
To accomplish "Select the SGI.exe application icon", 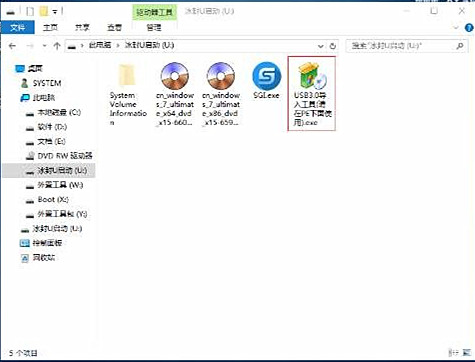I will (x=266, y=81).
